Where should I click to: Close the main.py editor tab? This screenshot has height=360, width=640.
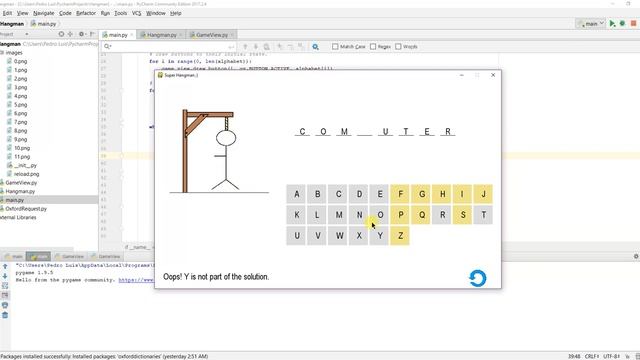(x=132, y=35)
